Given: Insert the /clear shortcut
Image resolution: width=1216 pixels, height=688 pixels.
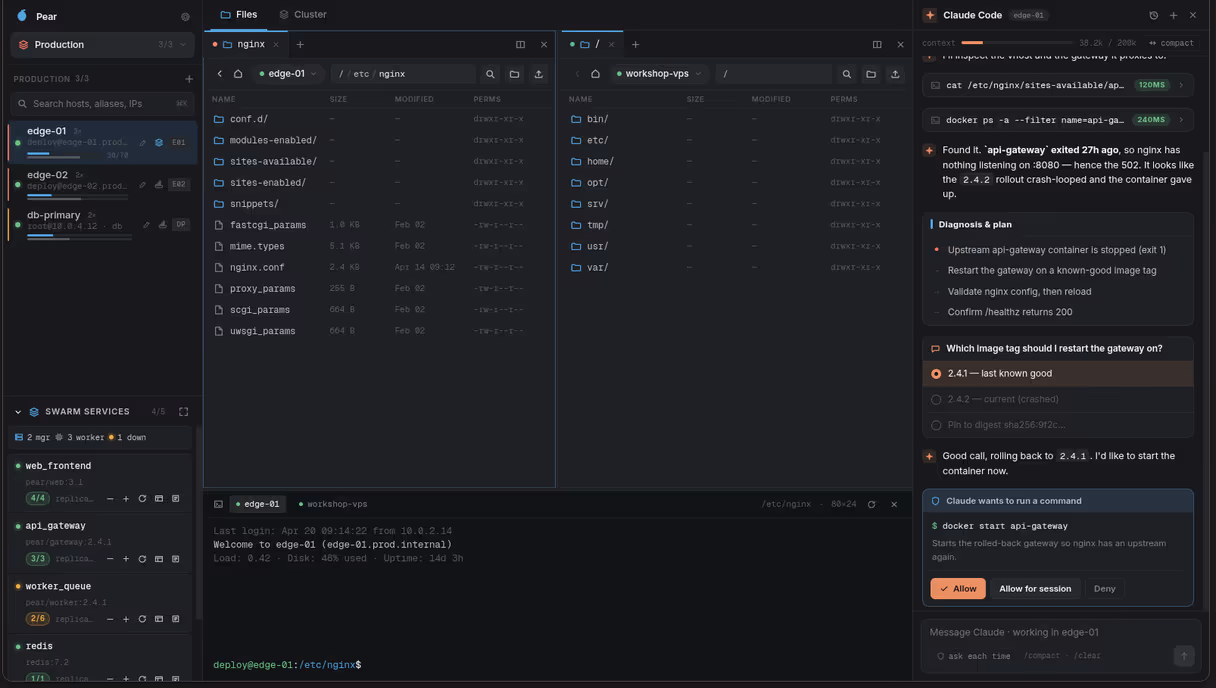Looking at the screenshot, I should [1087, 656].
